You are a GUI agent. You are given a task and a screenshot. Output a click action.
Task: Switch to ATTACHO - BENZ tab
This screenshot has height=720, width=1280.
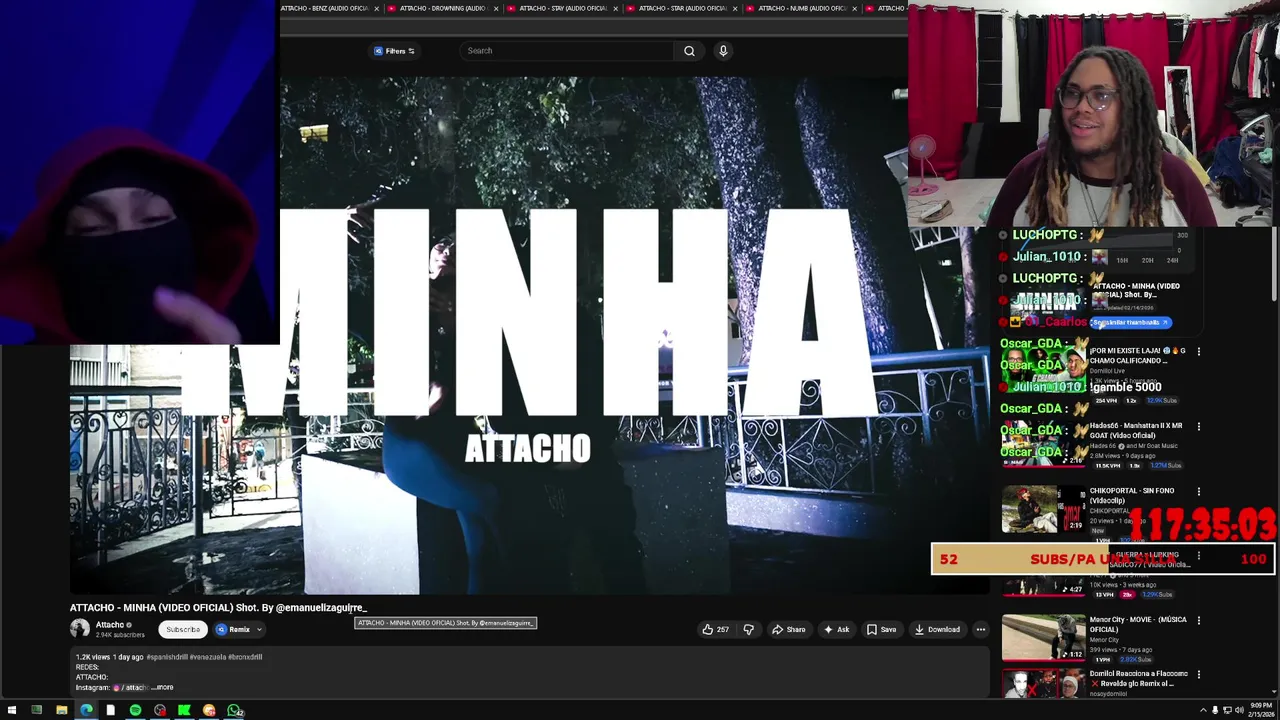click(x=324, y=8)
